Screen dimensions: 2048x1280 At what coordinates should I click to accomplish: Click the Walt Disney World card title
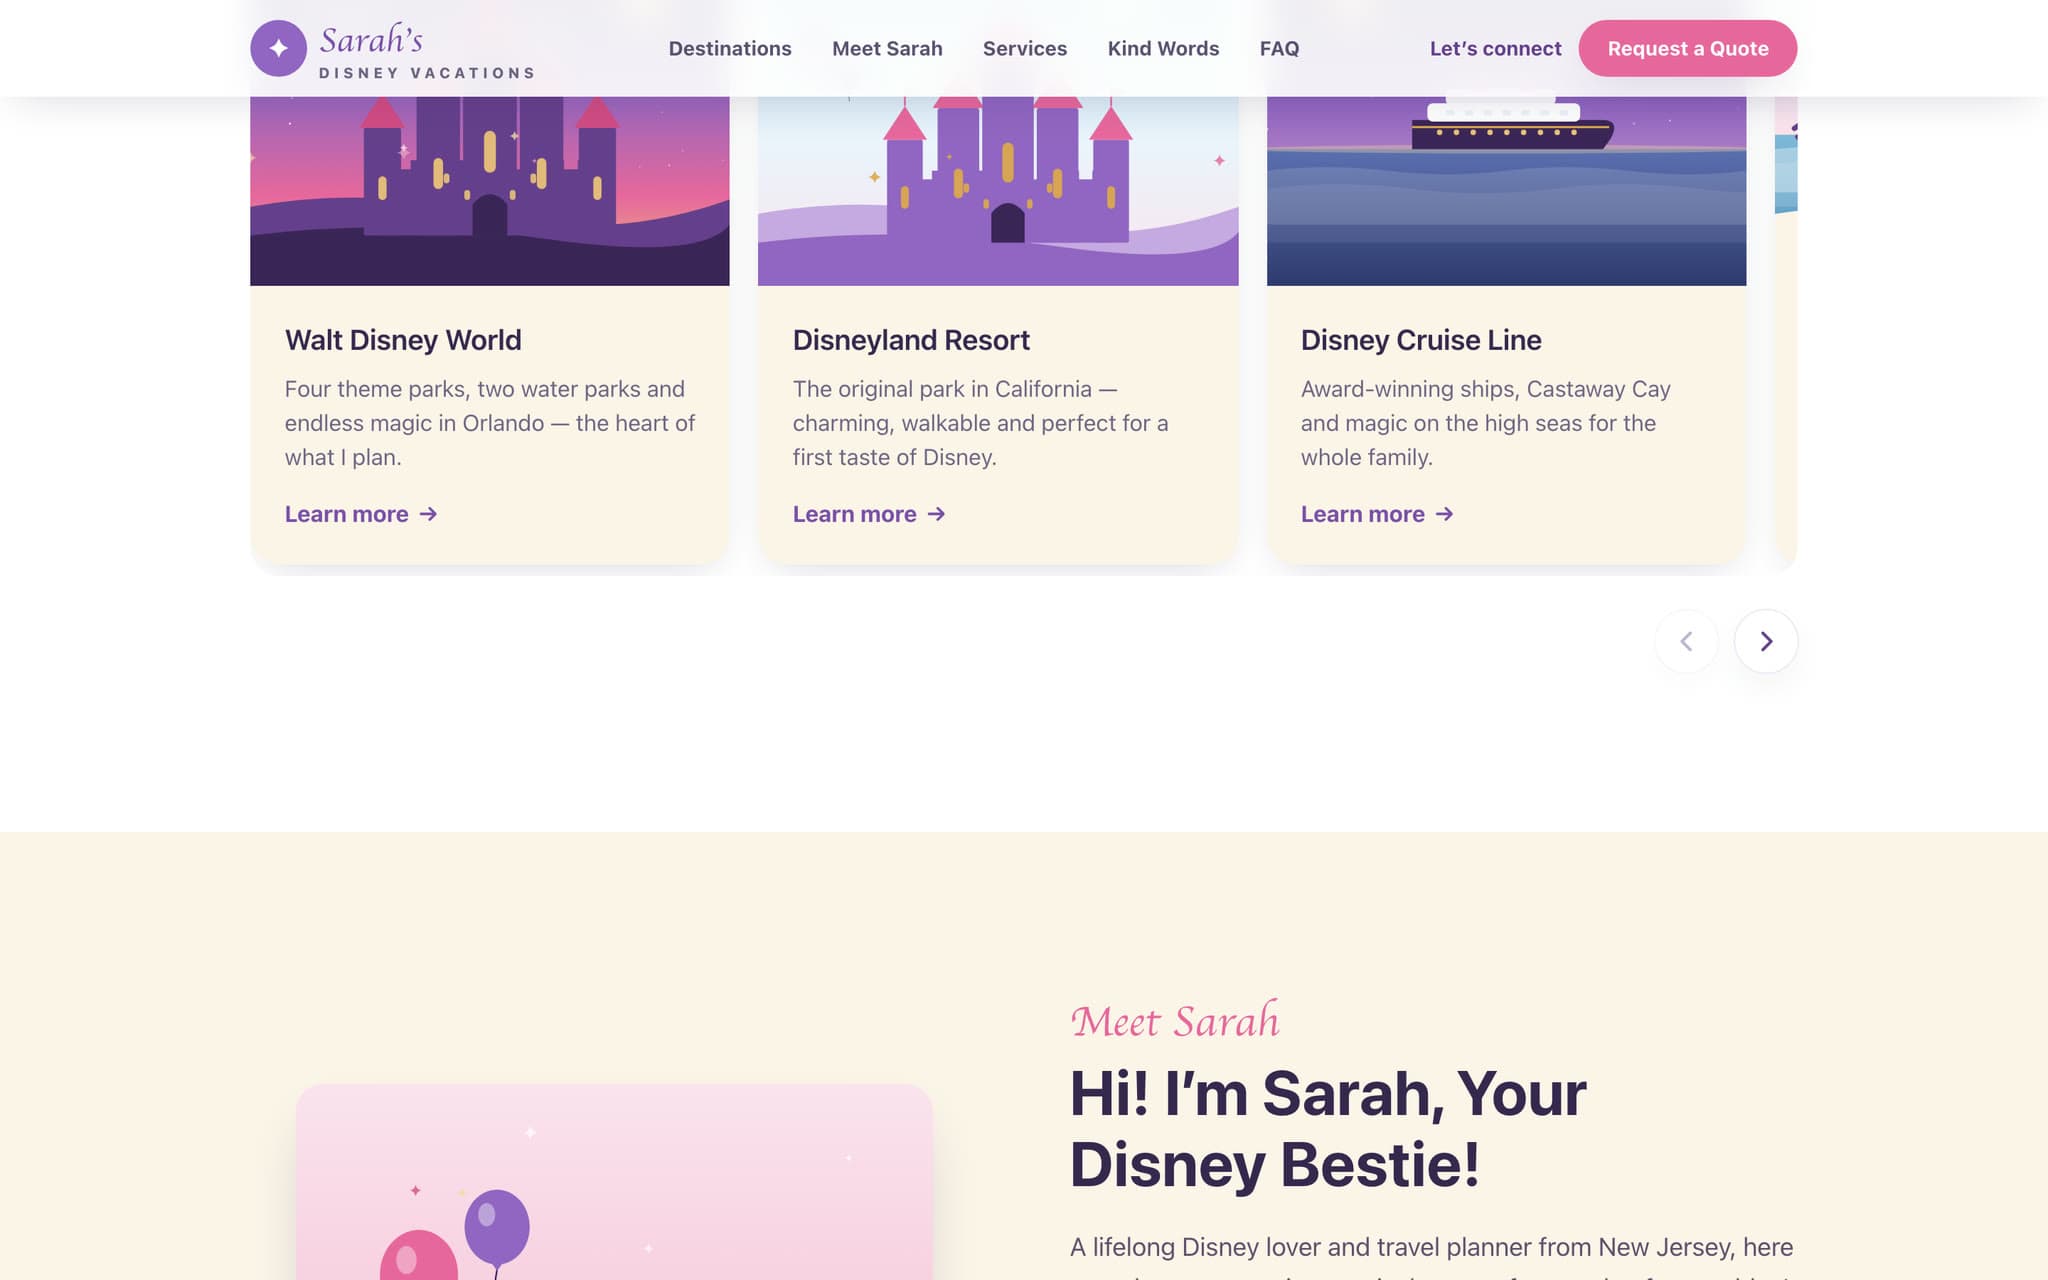403,340
